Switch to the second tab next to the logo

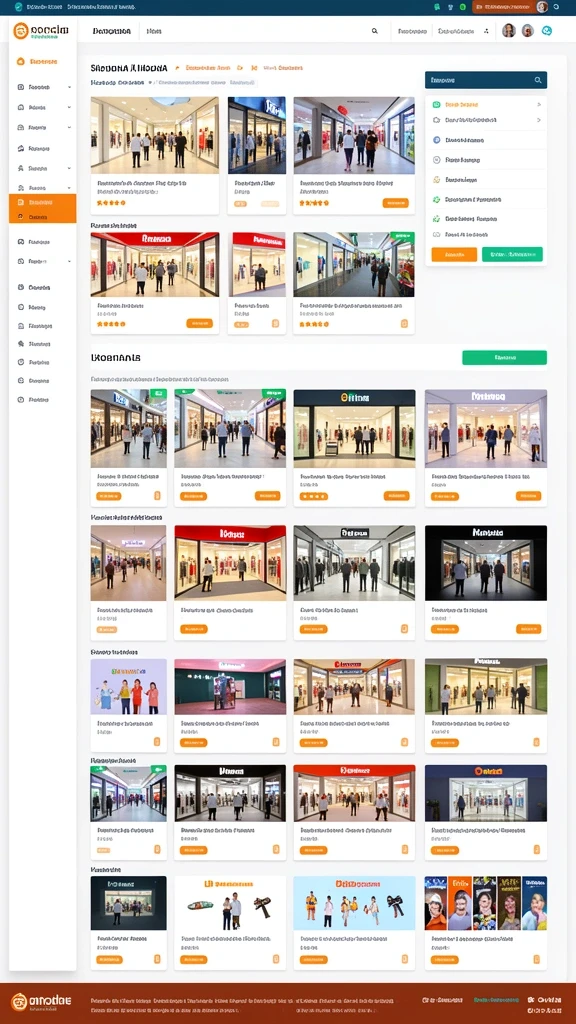point(154,31)
